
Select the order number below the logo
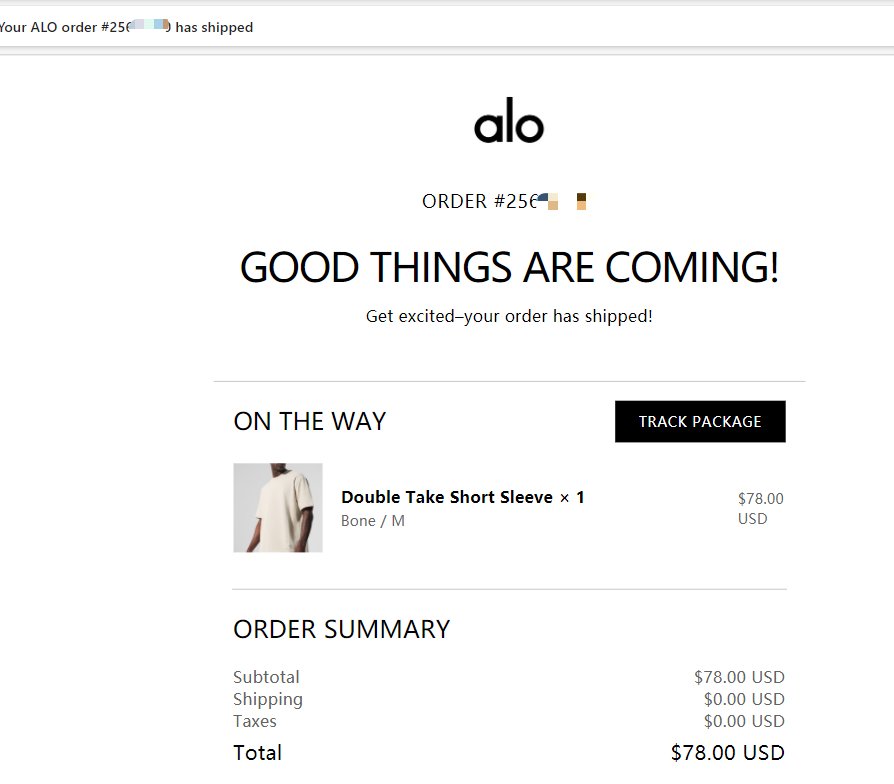pos(504,202)
